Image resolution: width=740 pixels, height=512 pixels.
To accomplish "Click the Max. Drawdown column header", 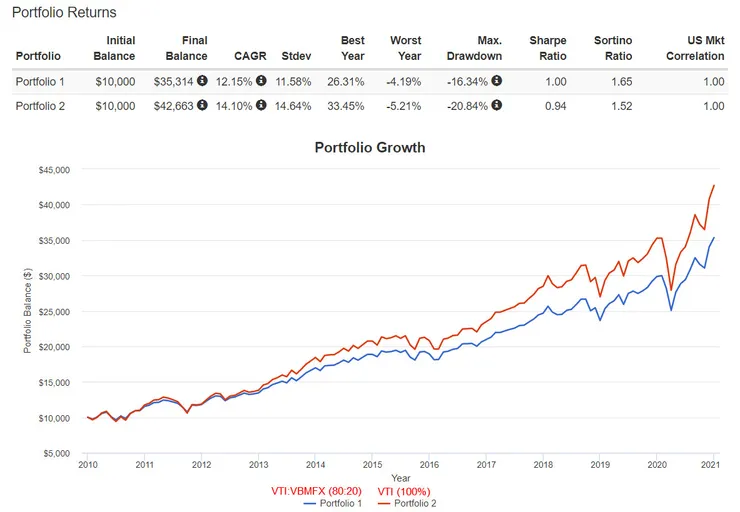I will tap(475, 49).
